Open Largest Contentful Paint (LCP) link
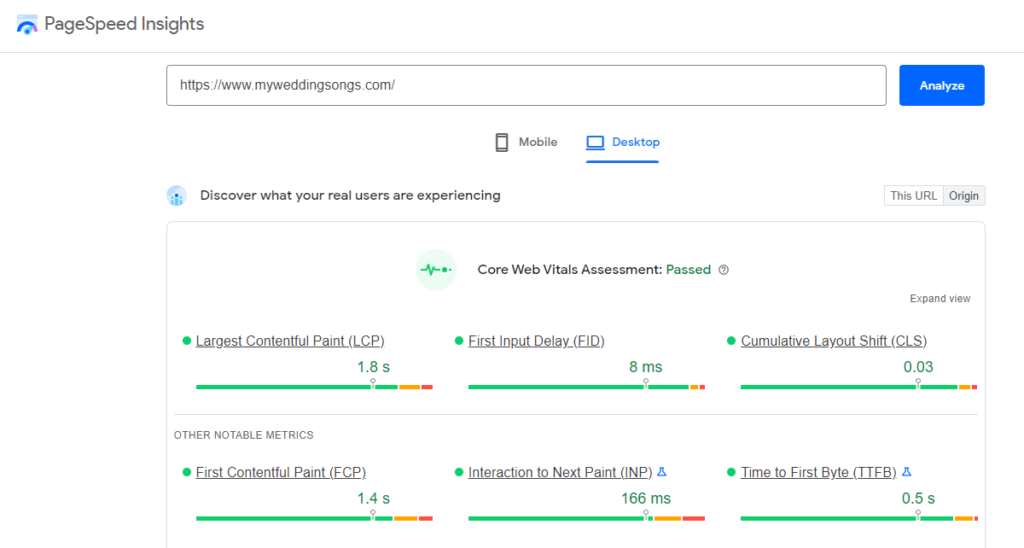Viewport: 1024px width, 548px height. (x=290, y=341)
